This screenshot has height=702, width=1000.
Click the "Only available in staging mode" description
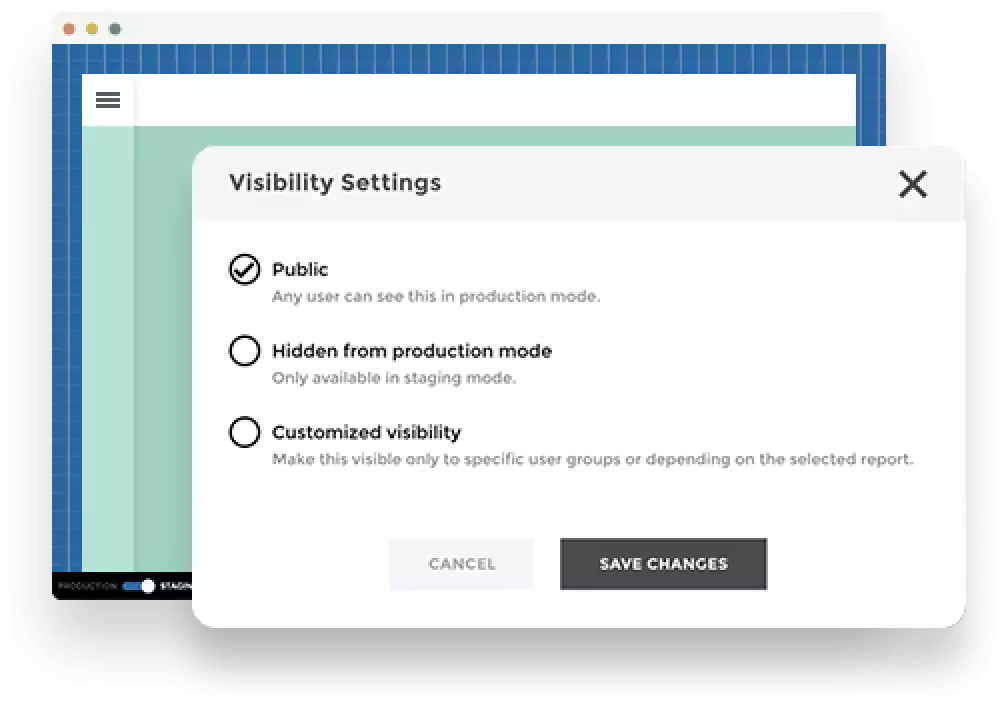(x=394, y=379)
